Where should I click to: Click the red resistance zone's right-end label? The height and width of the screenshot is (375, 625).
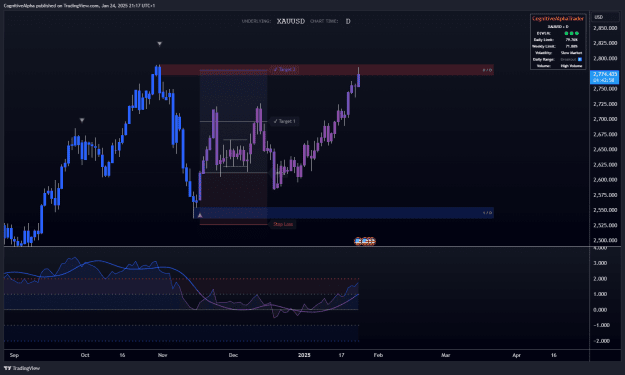[x=487, y=70]
